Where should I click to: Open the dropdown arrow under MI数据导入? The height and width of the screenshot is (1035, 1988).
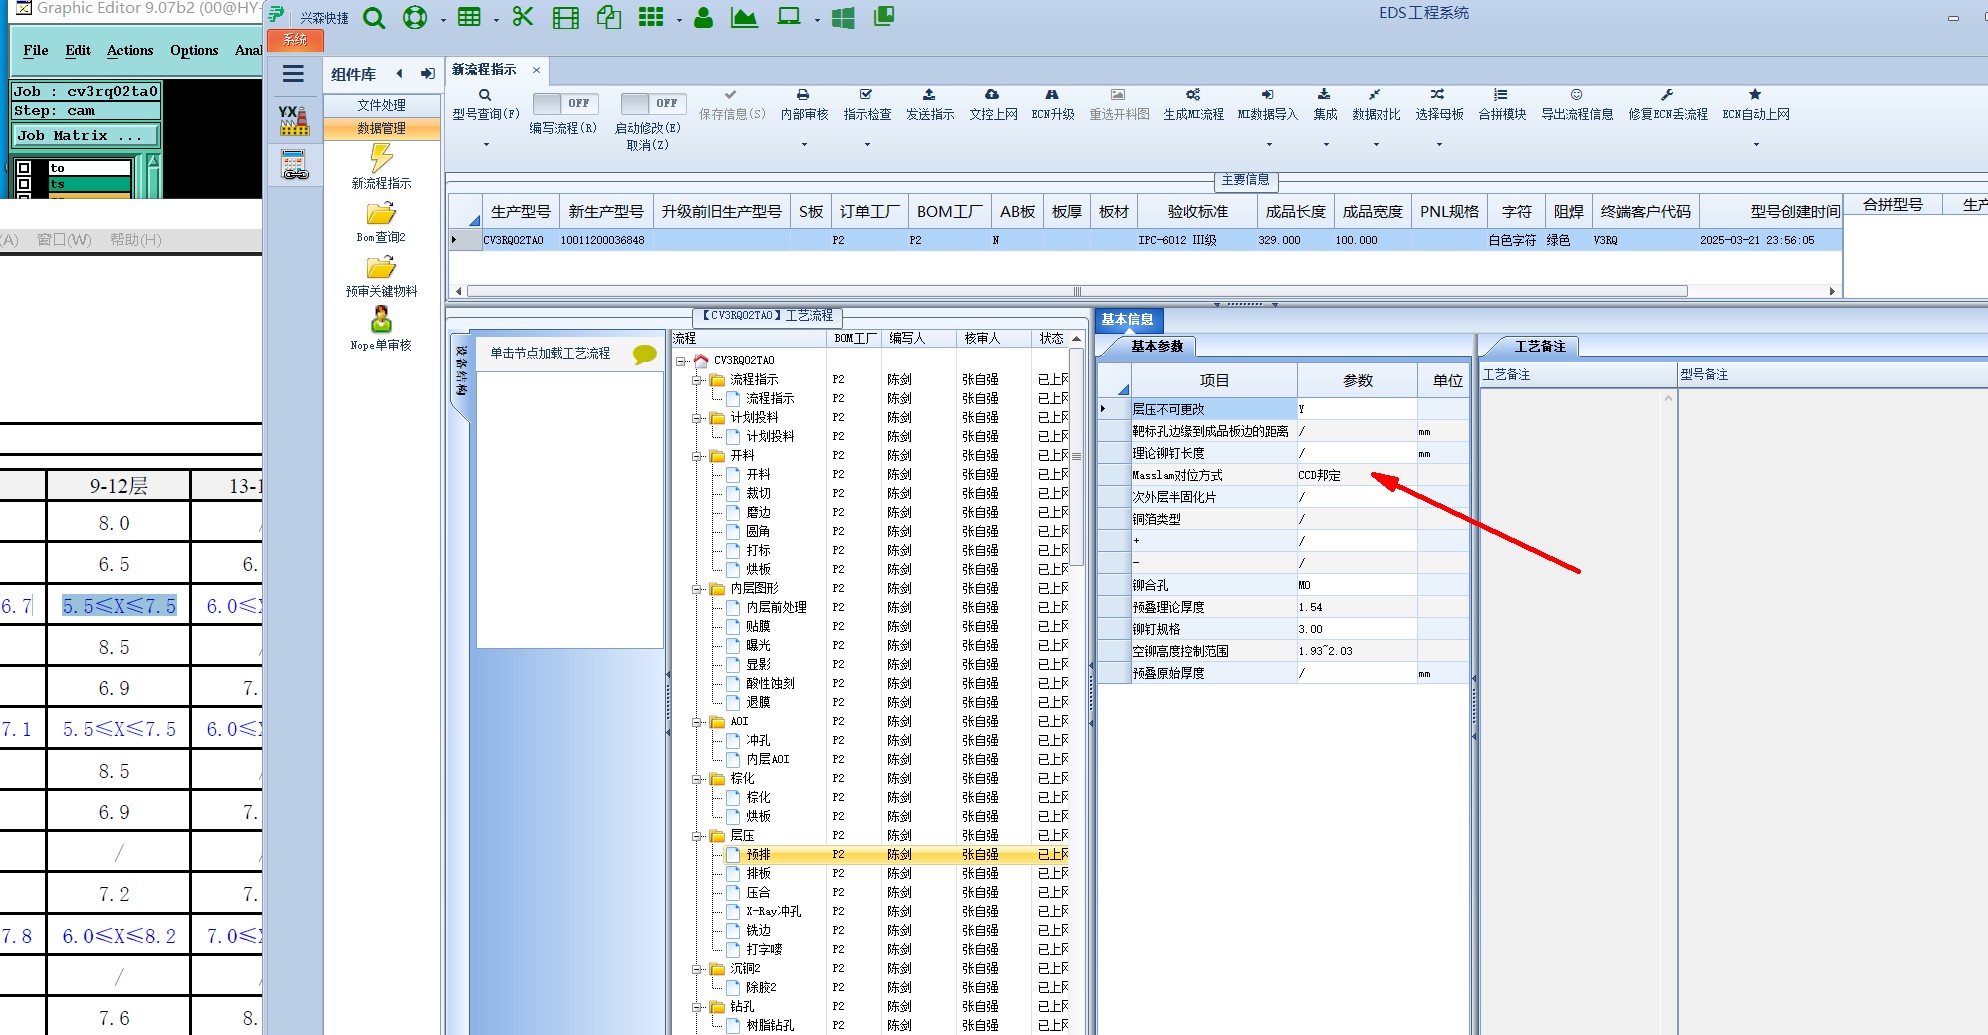[x=1268, y=145]
